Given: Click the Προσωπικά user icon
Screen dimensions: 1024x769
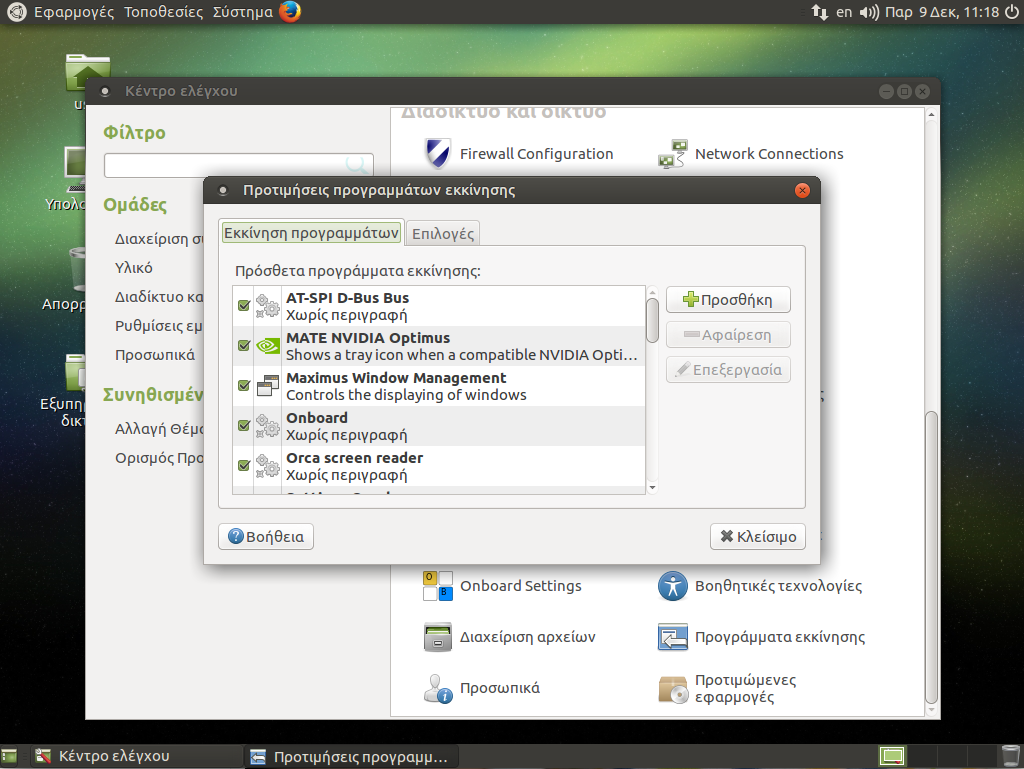Looking at the screenshot, I should (x=437, y=688).
